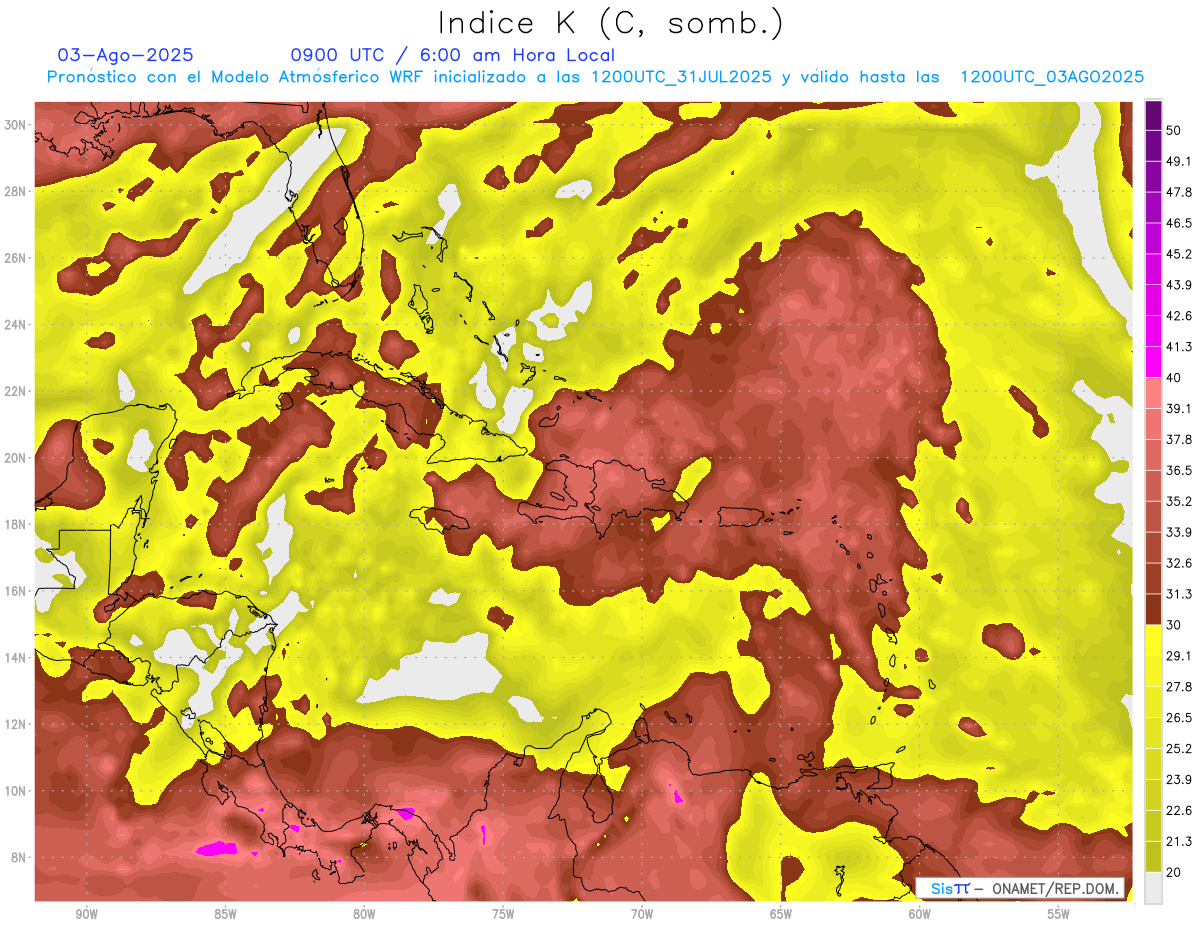Click the color bar value 30
This screenshot has height=927, width=1200.
tap(1173, 625)
